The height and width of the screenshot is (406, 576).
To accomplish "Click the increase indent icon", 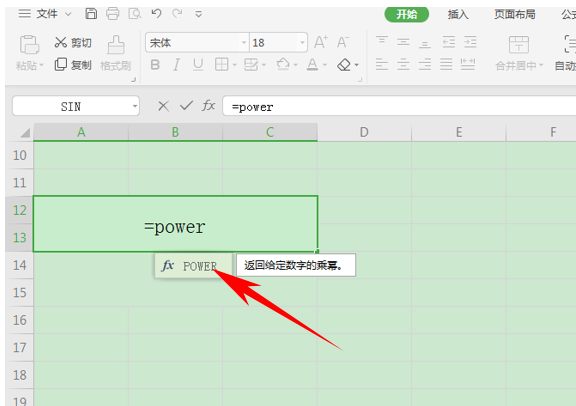I will tap(470, 42).
